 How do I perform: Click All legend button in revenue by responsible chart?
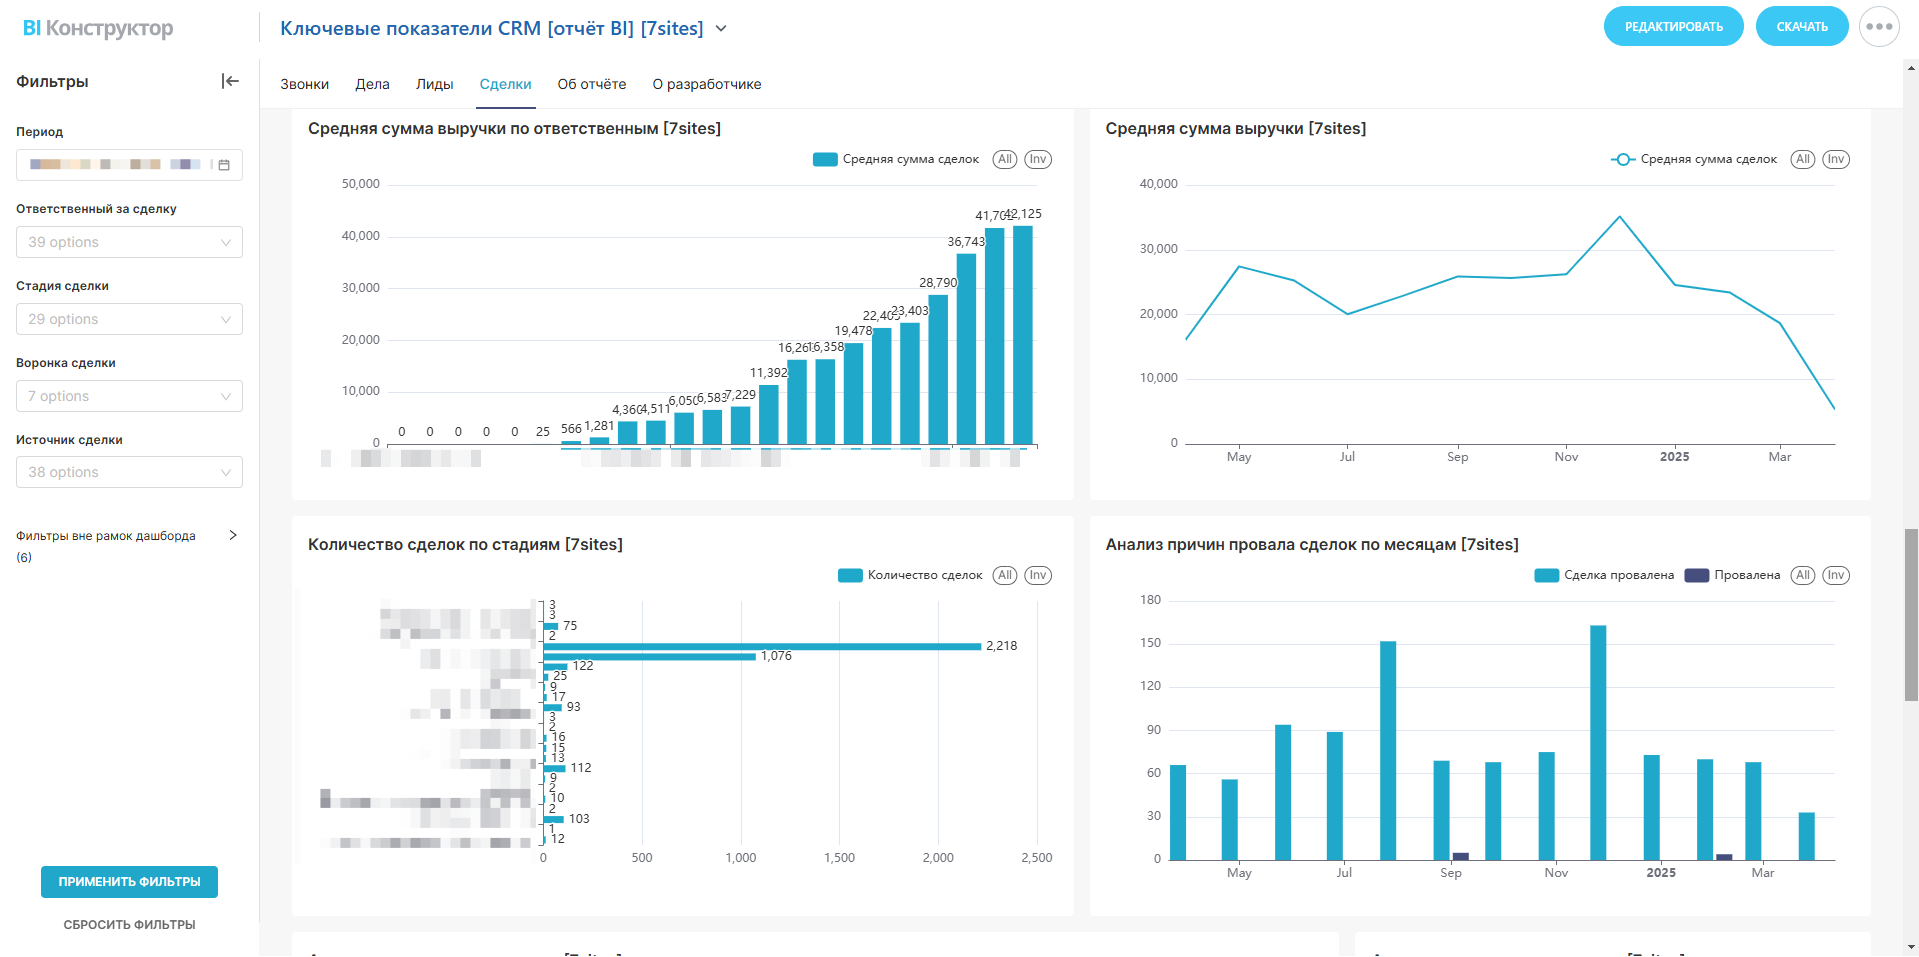[1004, 159]
